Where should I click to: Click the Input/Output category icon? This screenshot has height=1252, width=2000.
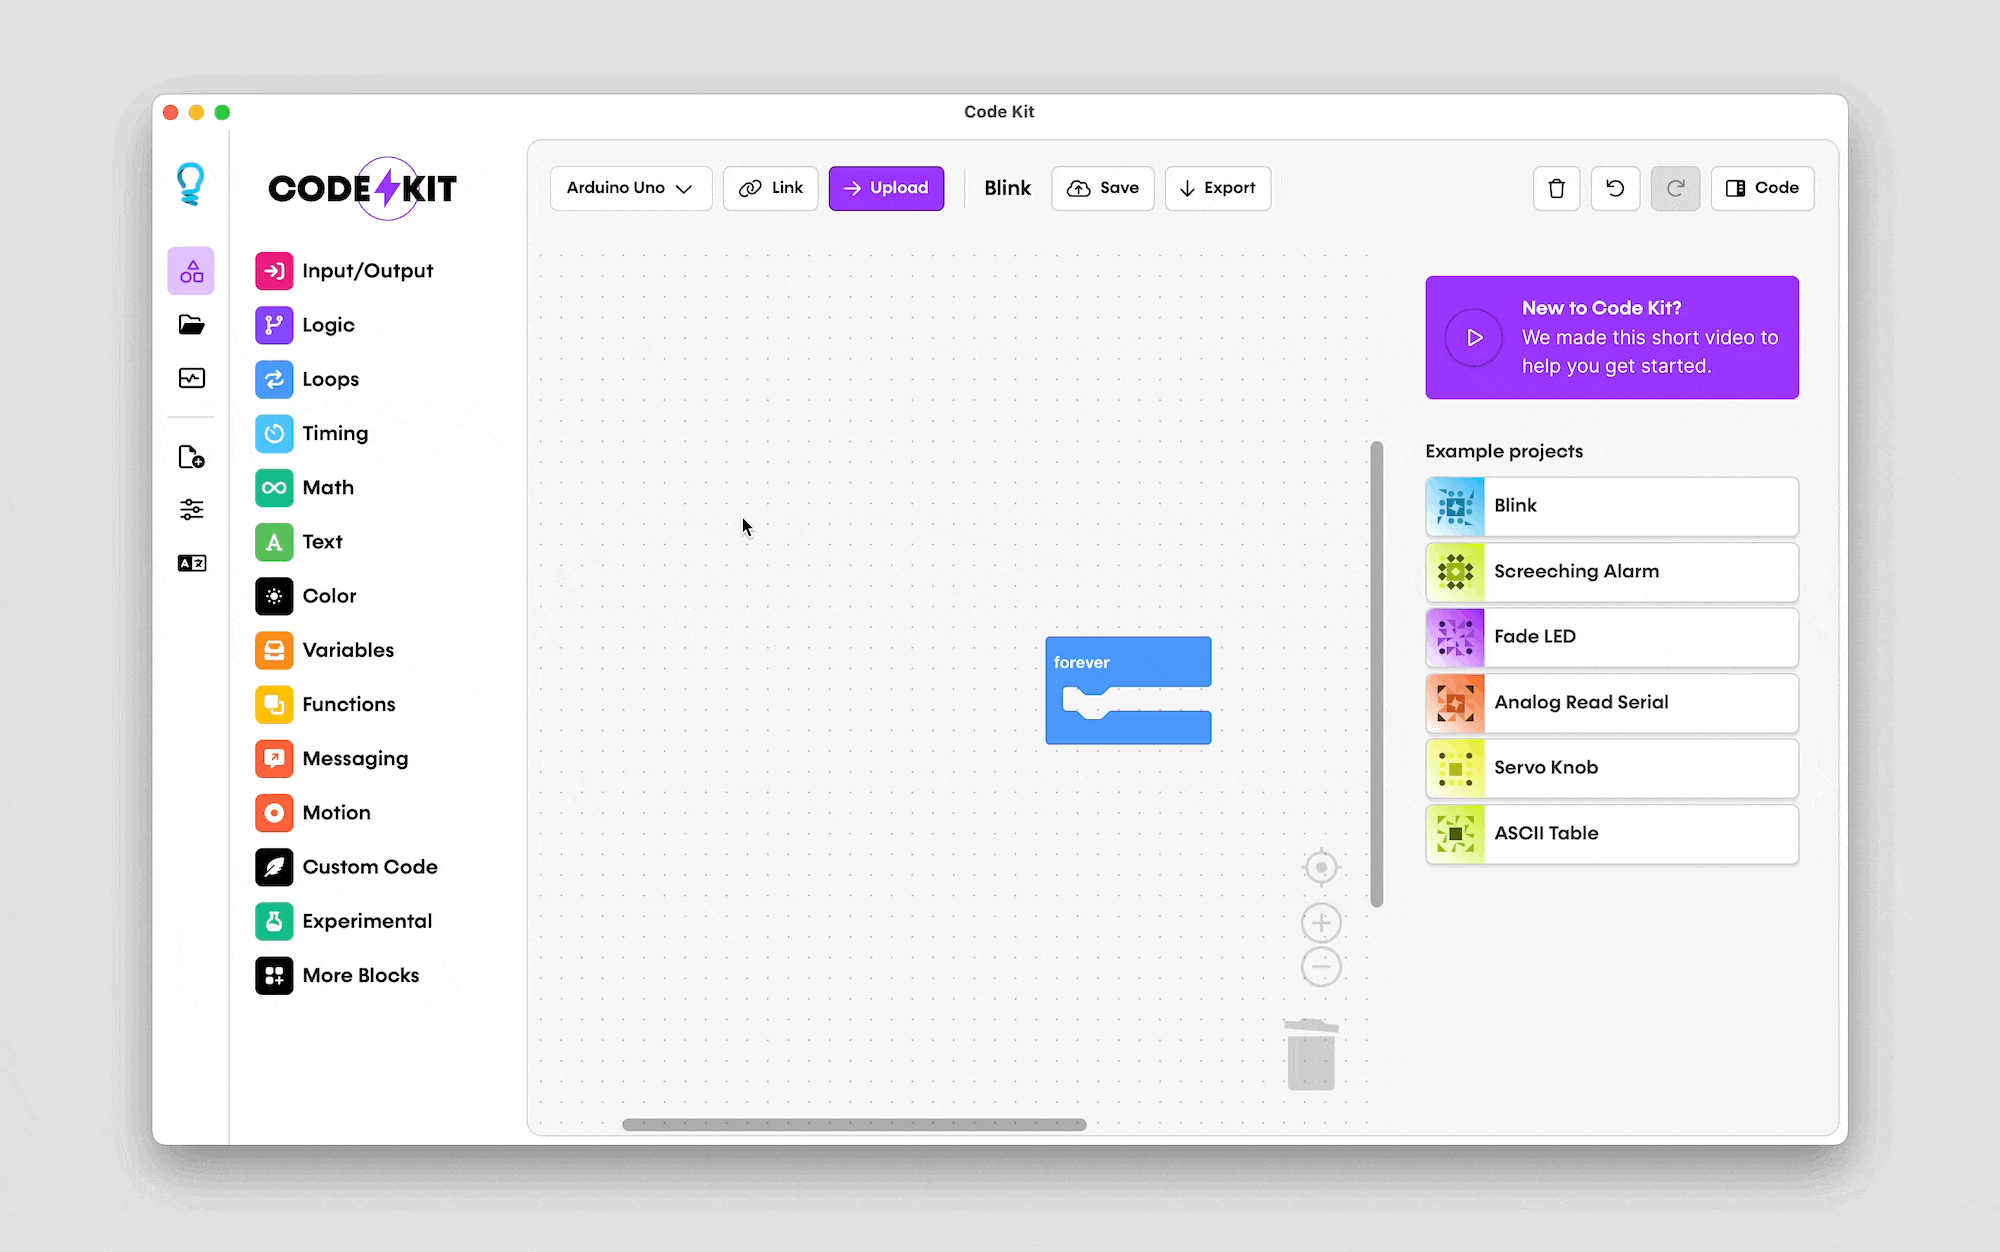pyautogui.click(x=274, y=271)
